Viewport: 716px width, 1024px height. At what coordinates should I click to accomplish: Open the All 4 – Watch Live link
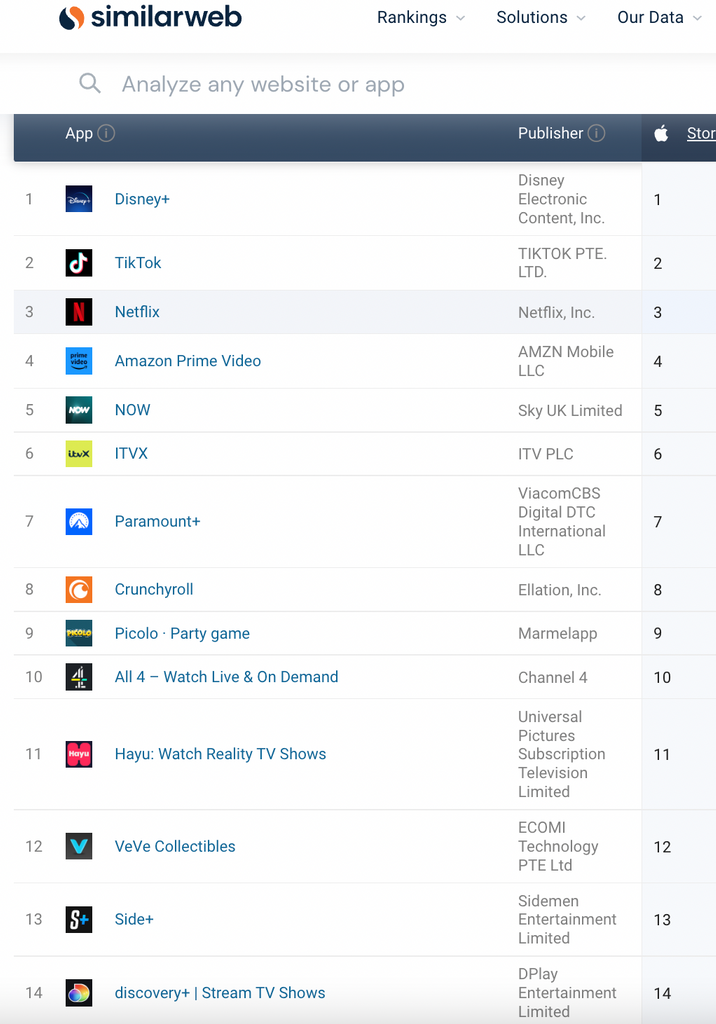[x=226, y=677]
